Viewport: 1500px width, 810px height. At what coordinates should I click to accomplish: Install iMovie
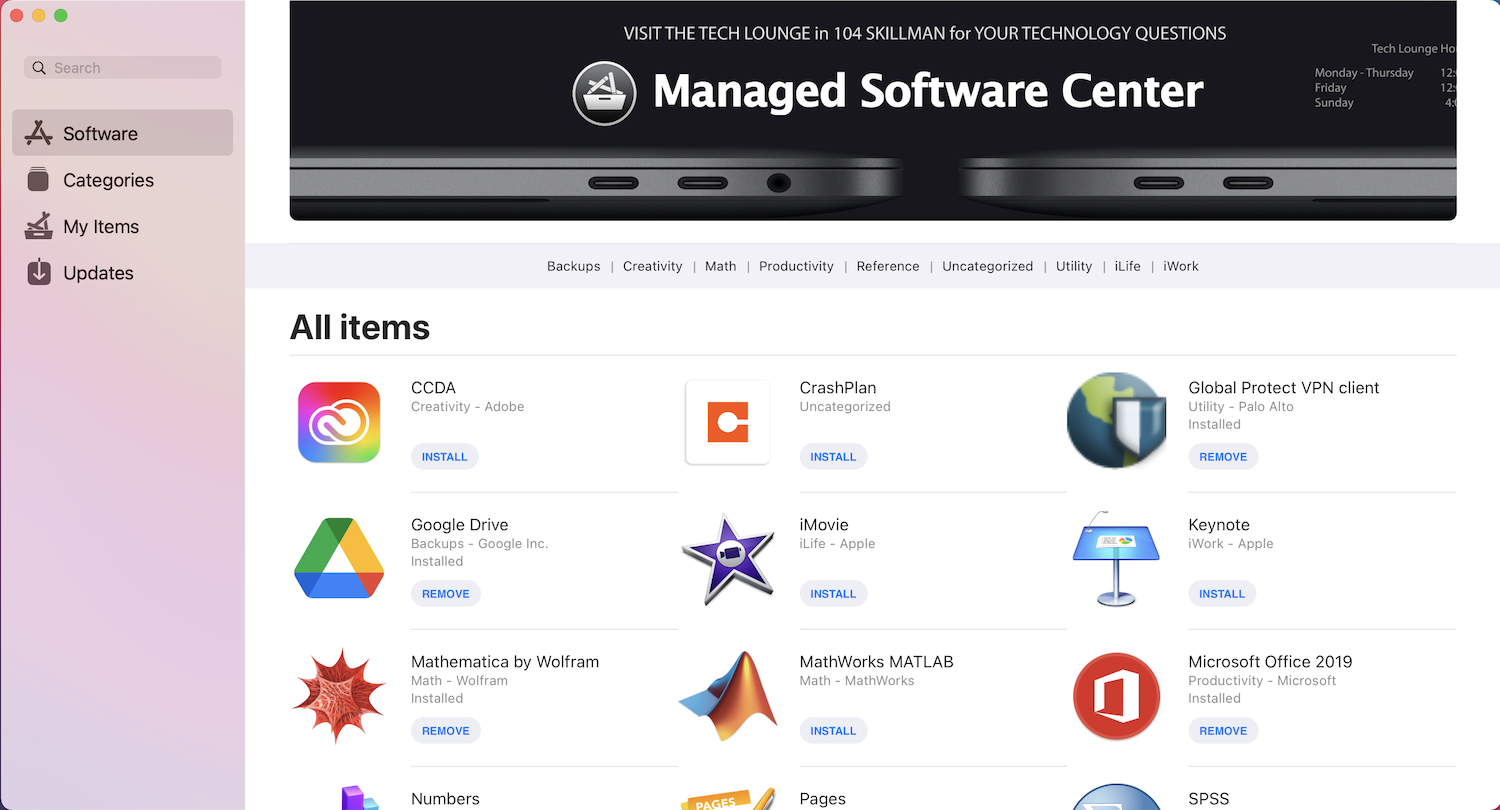click(x=833, y=594)
